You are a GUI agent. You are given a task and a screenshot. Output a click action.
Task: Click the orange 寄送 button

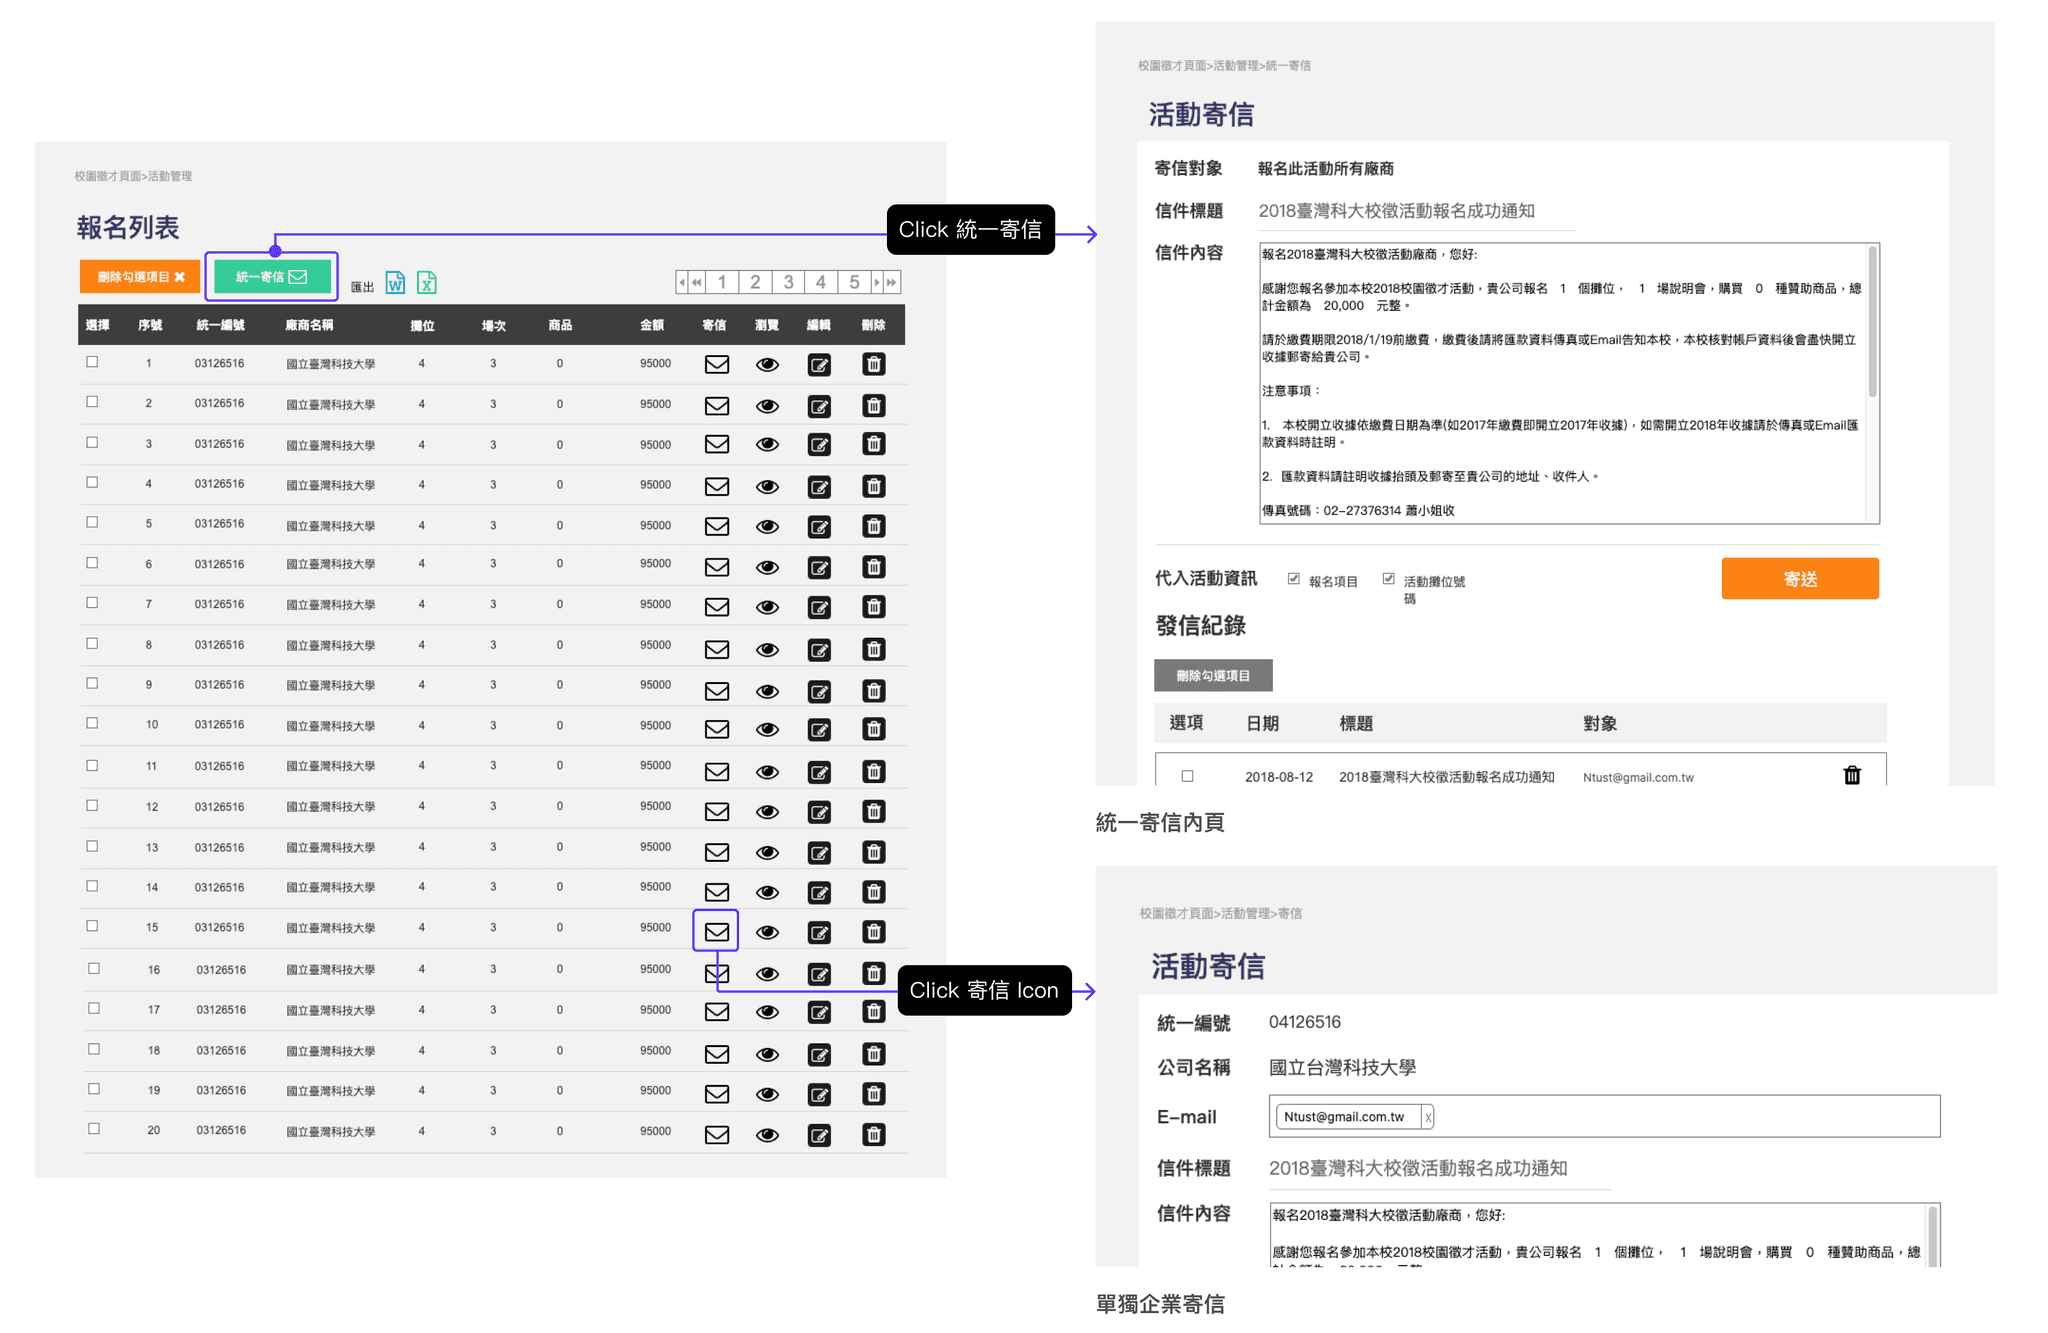pos(1799,579)
